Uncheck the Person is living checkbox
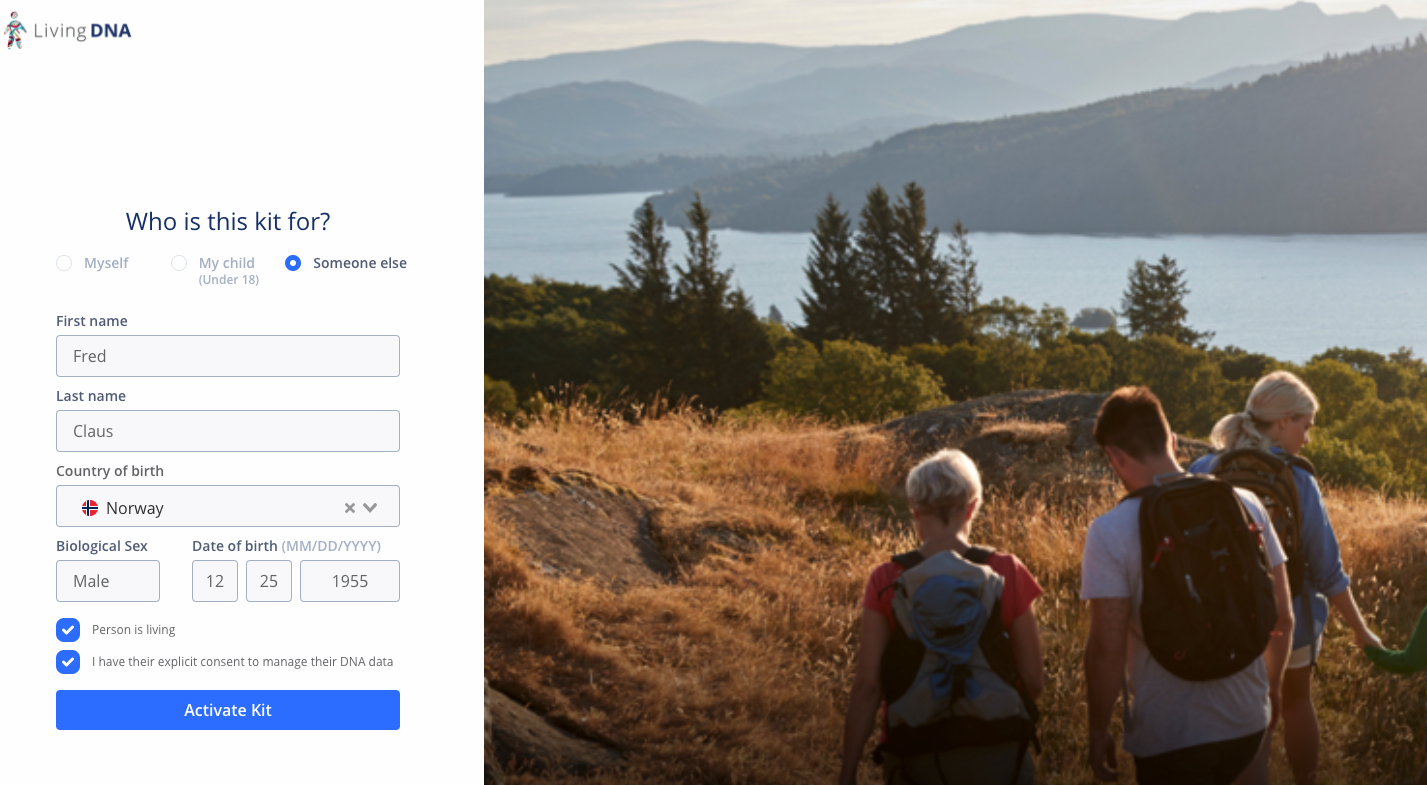 pyautogui.click(x=68, y=630)
